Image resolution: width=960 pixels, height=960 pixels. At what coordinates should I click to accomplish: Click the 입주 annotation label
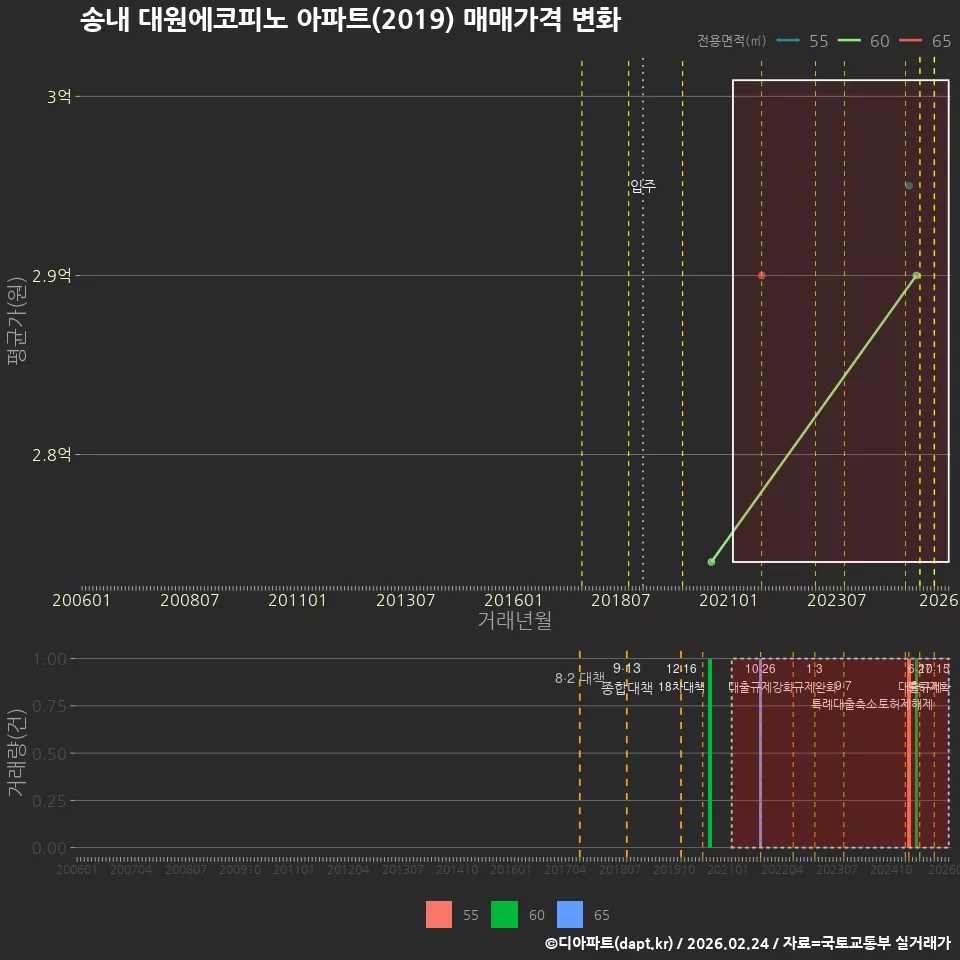pyautogui.click(x=643, y=186)
